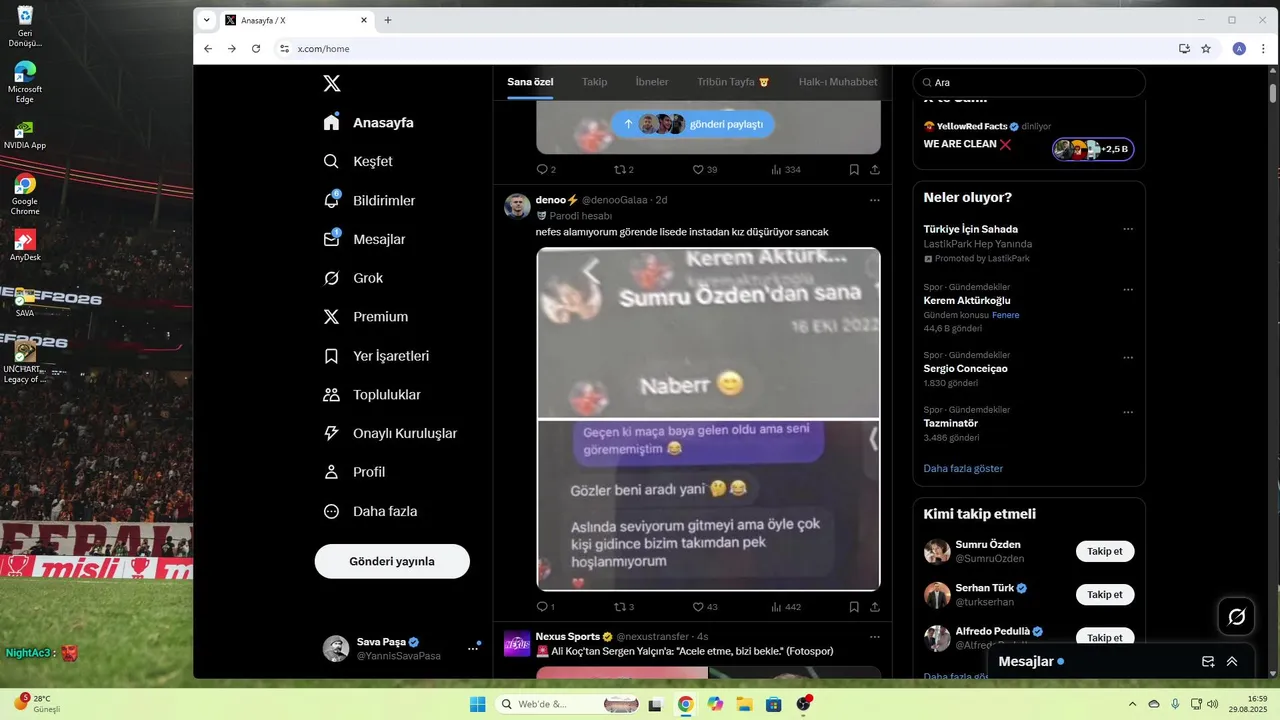Switch to Tribün Tayfa tab
The image size is (1280, 720).
733,82
